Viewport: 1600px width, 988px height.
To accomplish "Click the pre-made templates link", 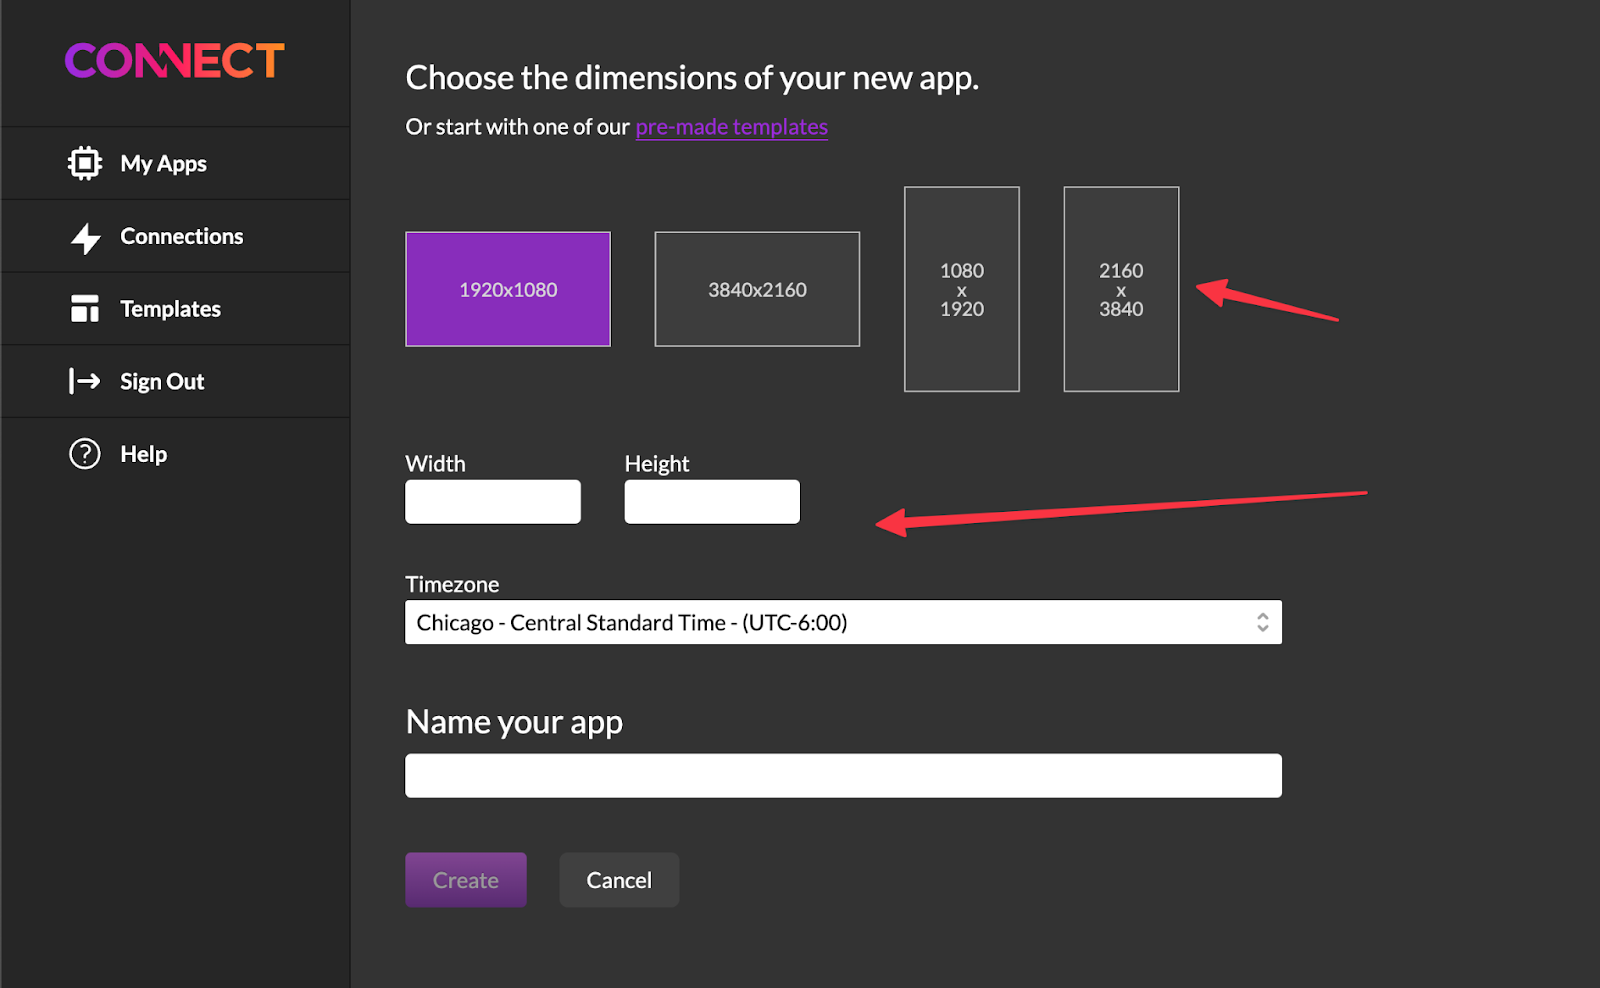I will click(x=731, y=126).
